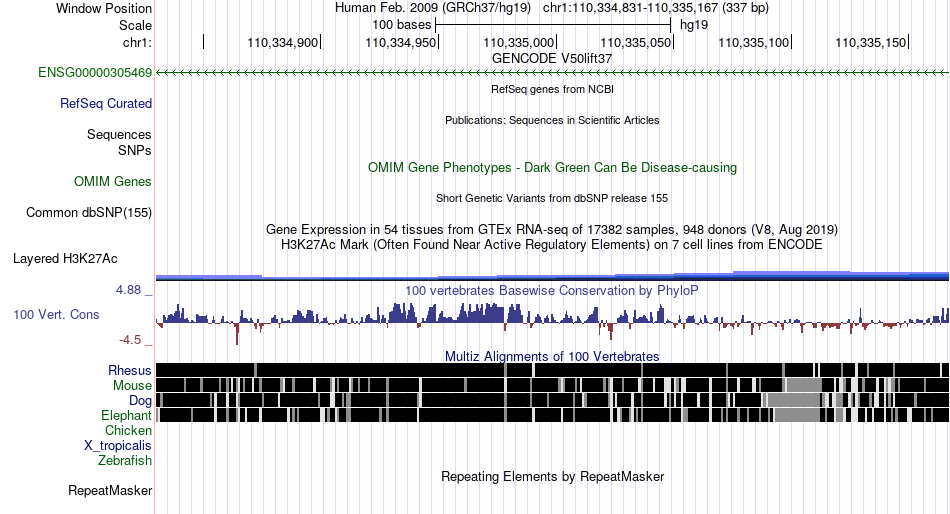
Task: Click the Zebrafish species label
Action: pyautogui.click(x=125, y=461)
